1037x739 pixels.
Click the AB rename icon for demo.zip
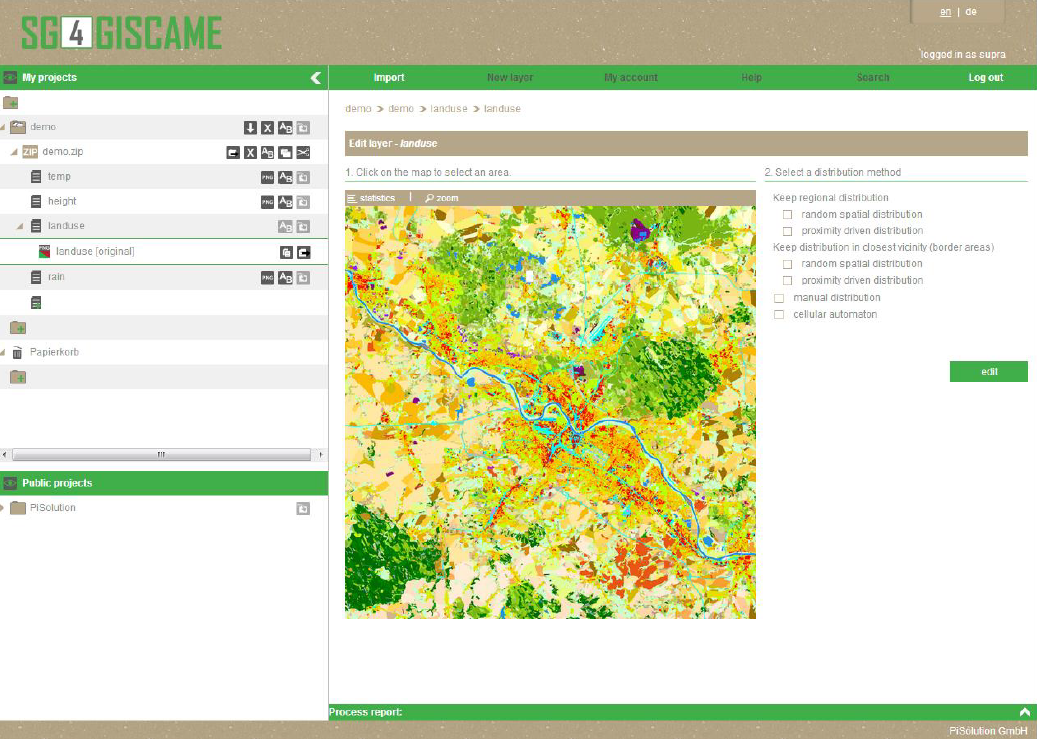pos(267,153)
